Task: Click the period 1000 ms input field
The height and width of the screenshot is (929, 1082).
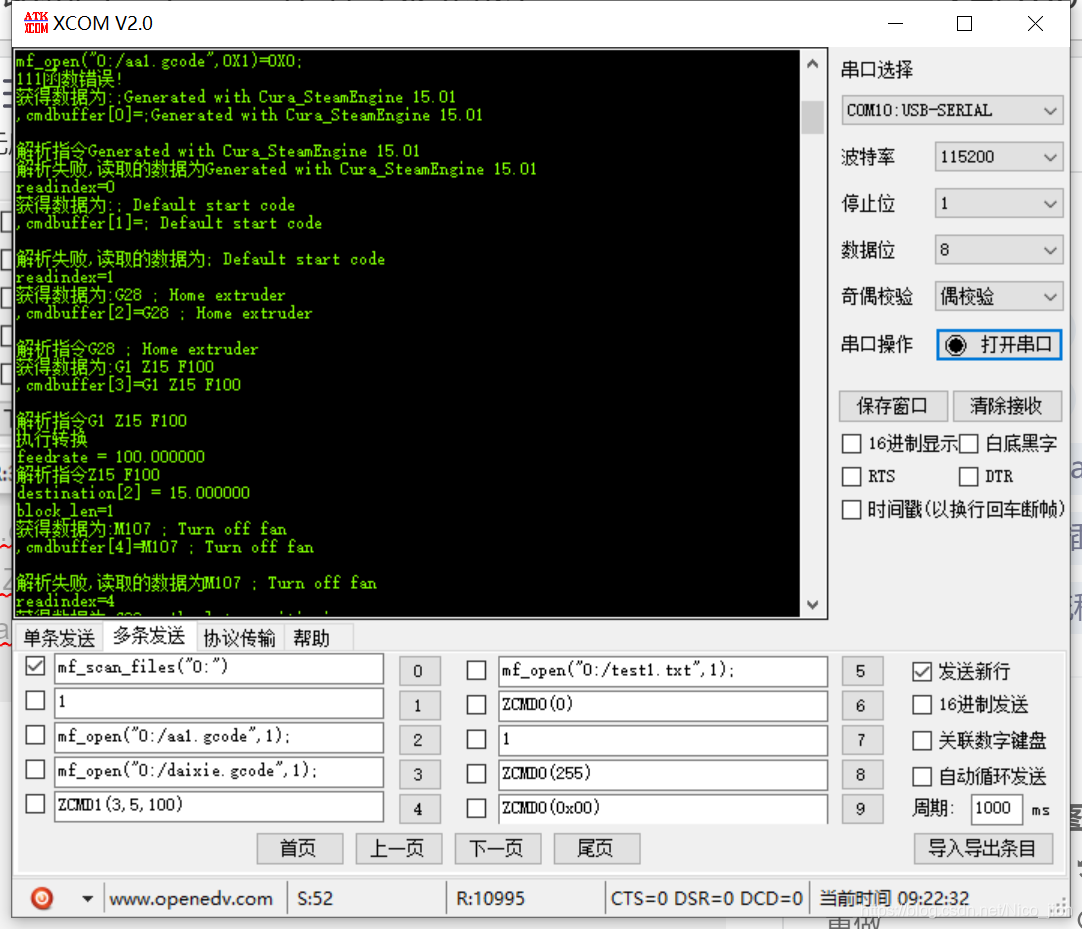Action: [996, 808]
